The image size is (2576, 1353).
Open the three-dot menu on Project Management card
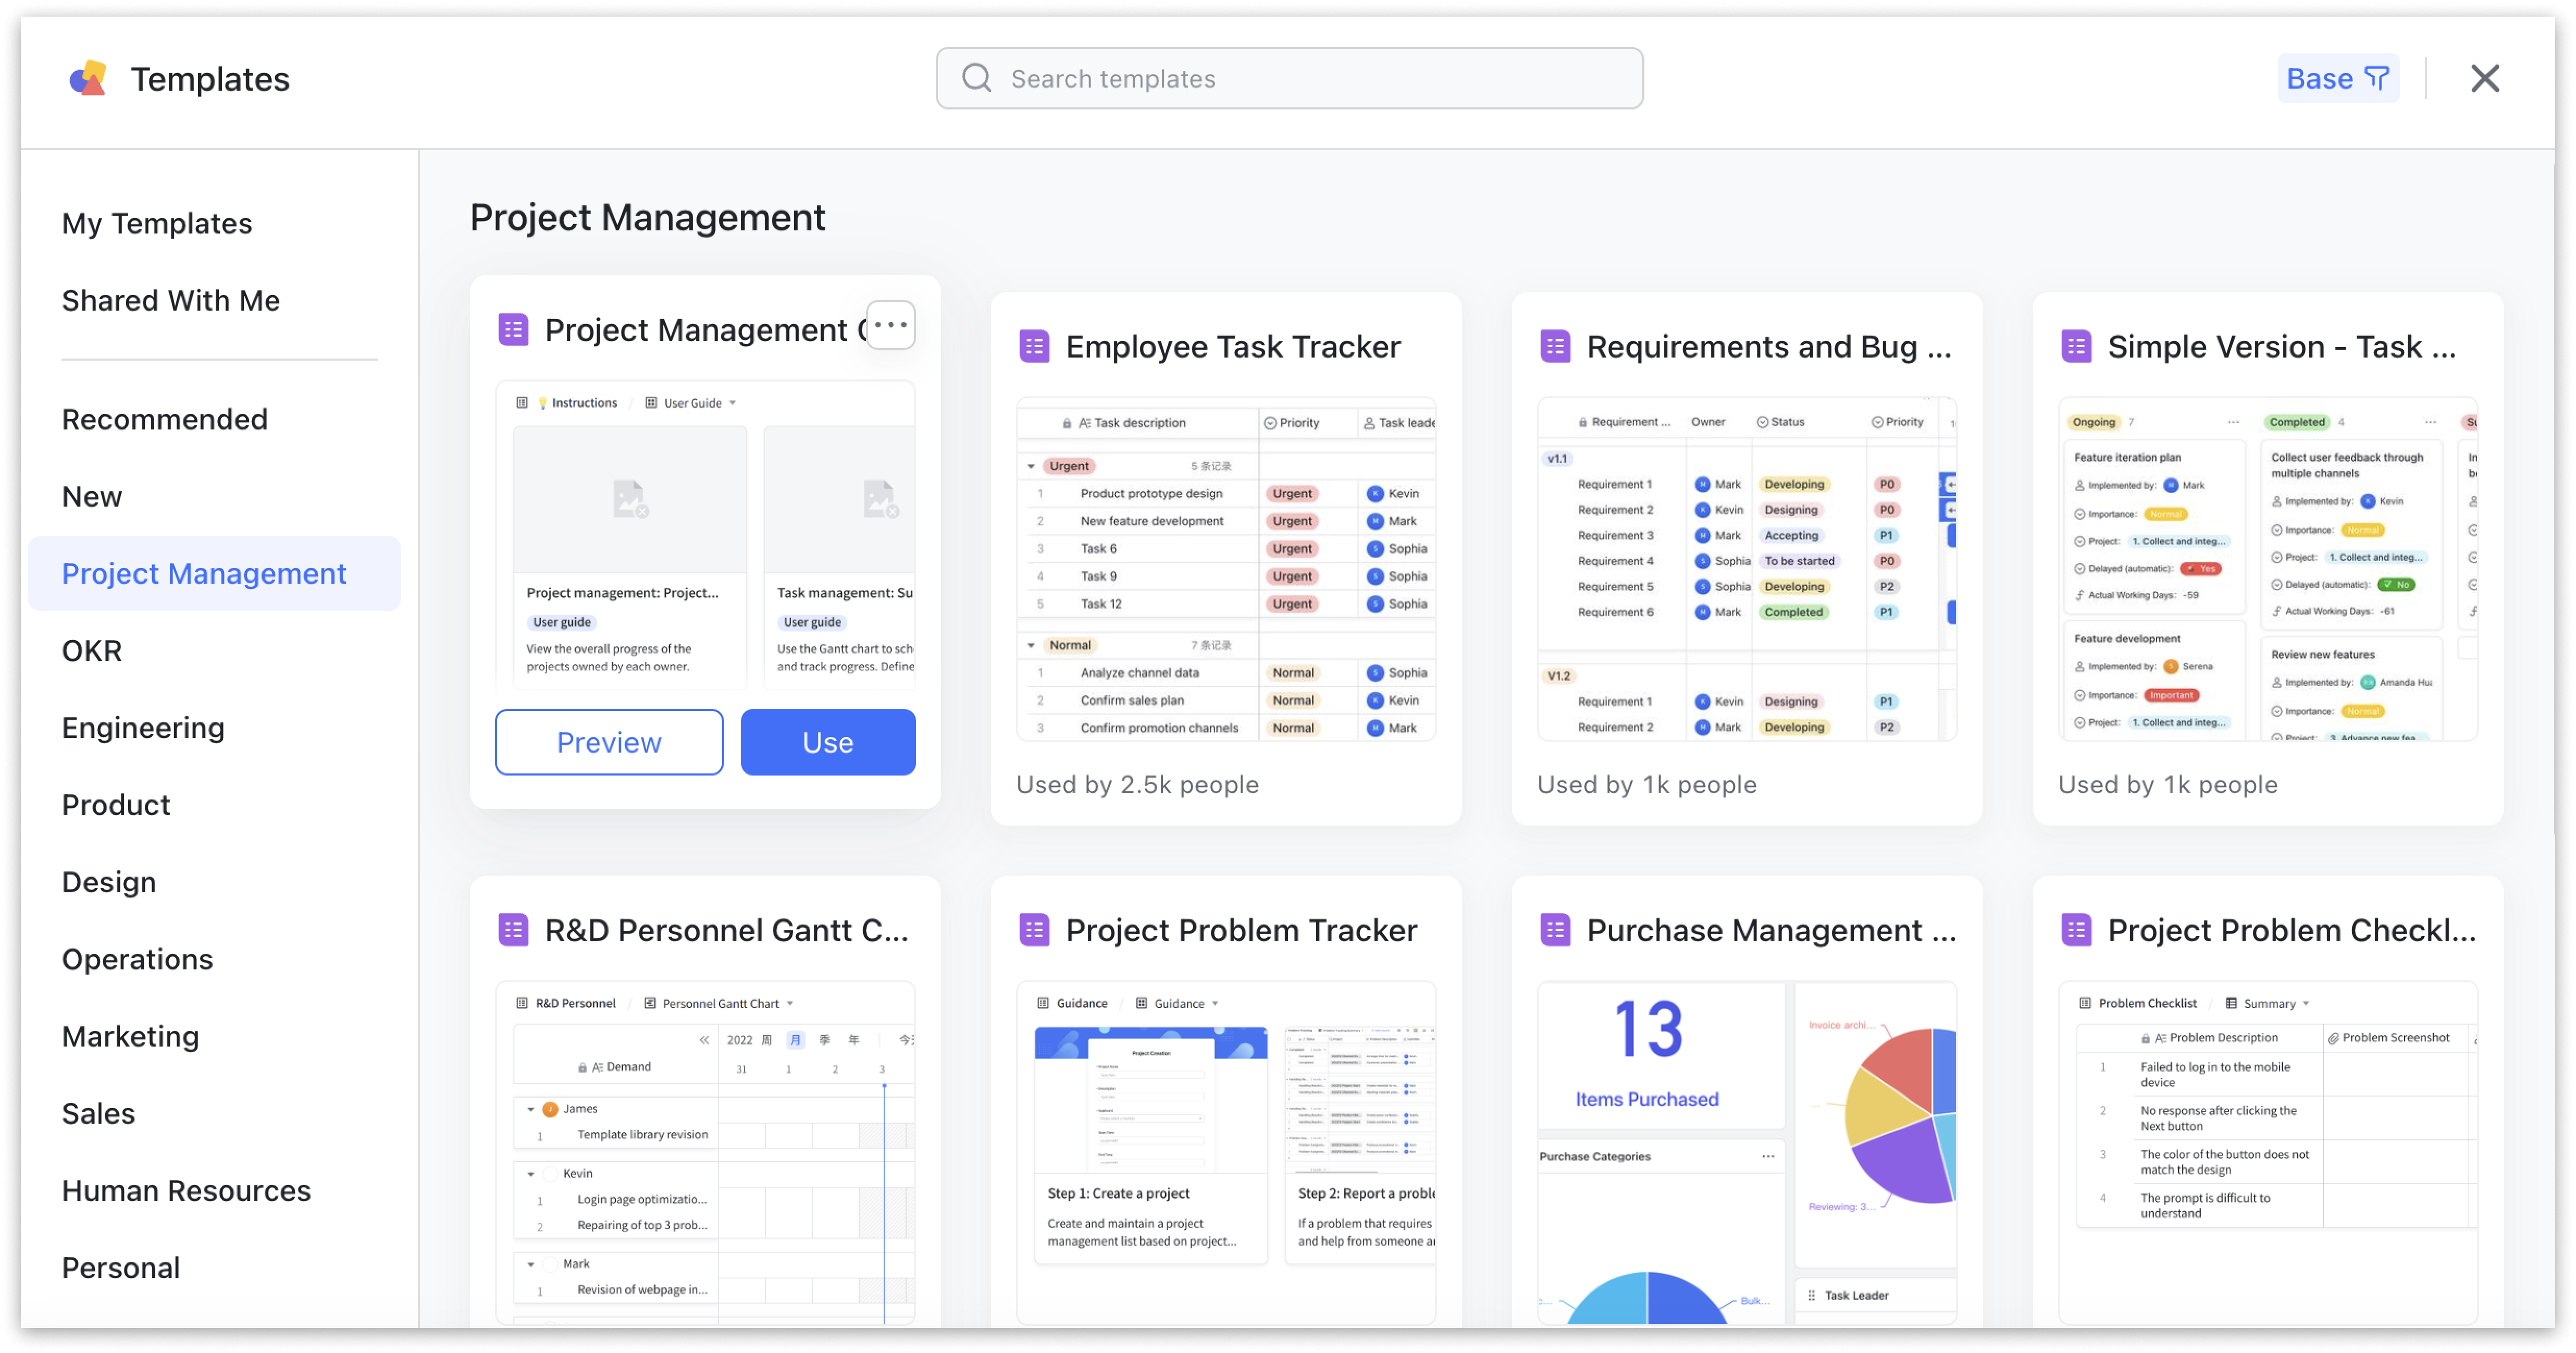point(890,326)
